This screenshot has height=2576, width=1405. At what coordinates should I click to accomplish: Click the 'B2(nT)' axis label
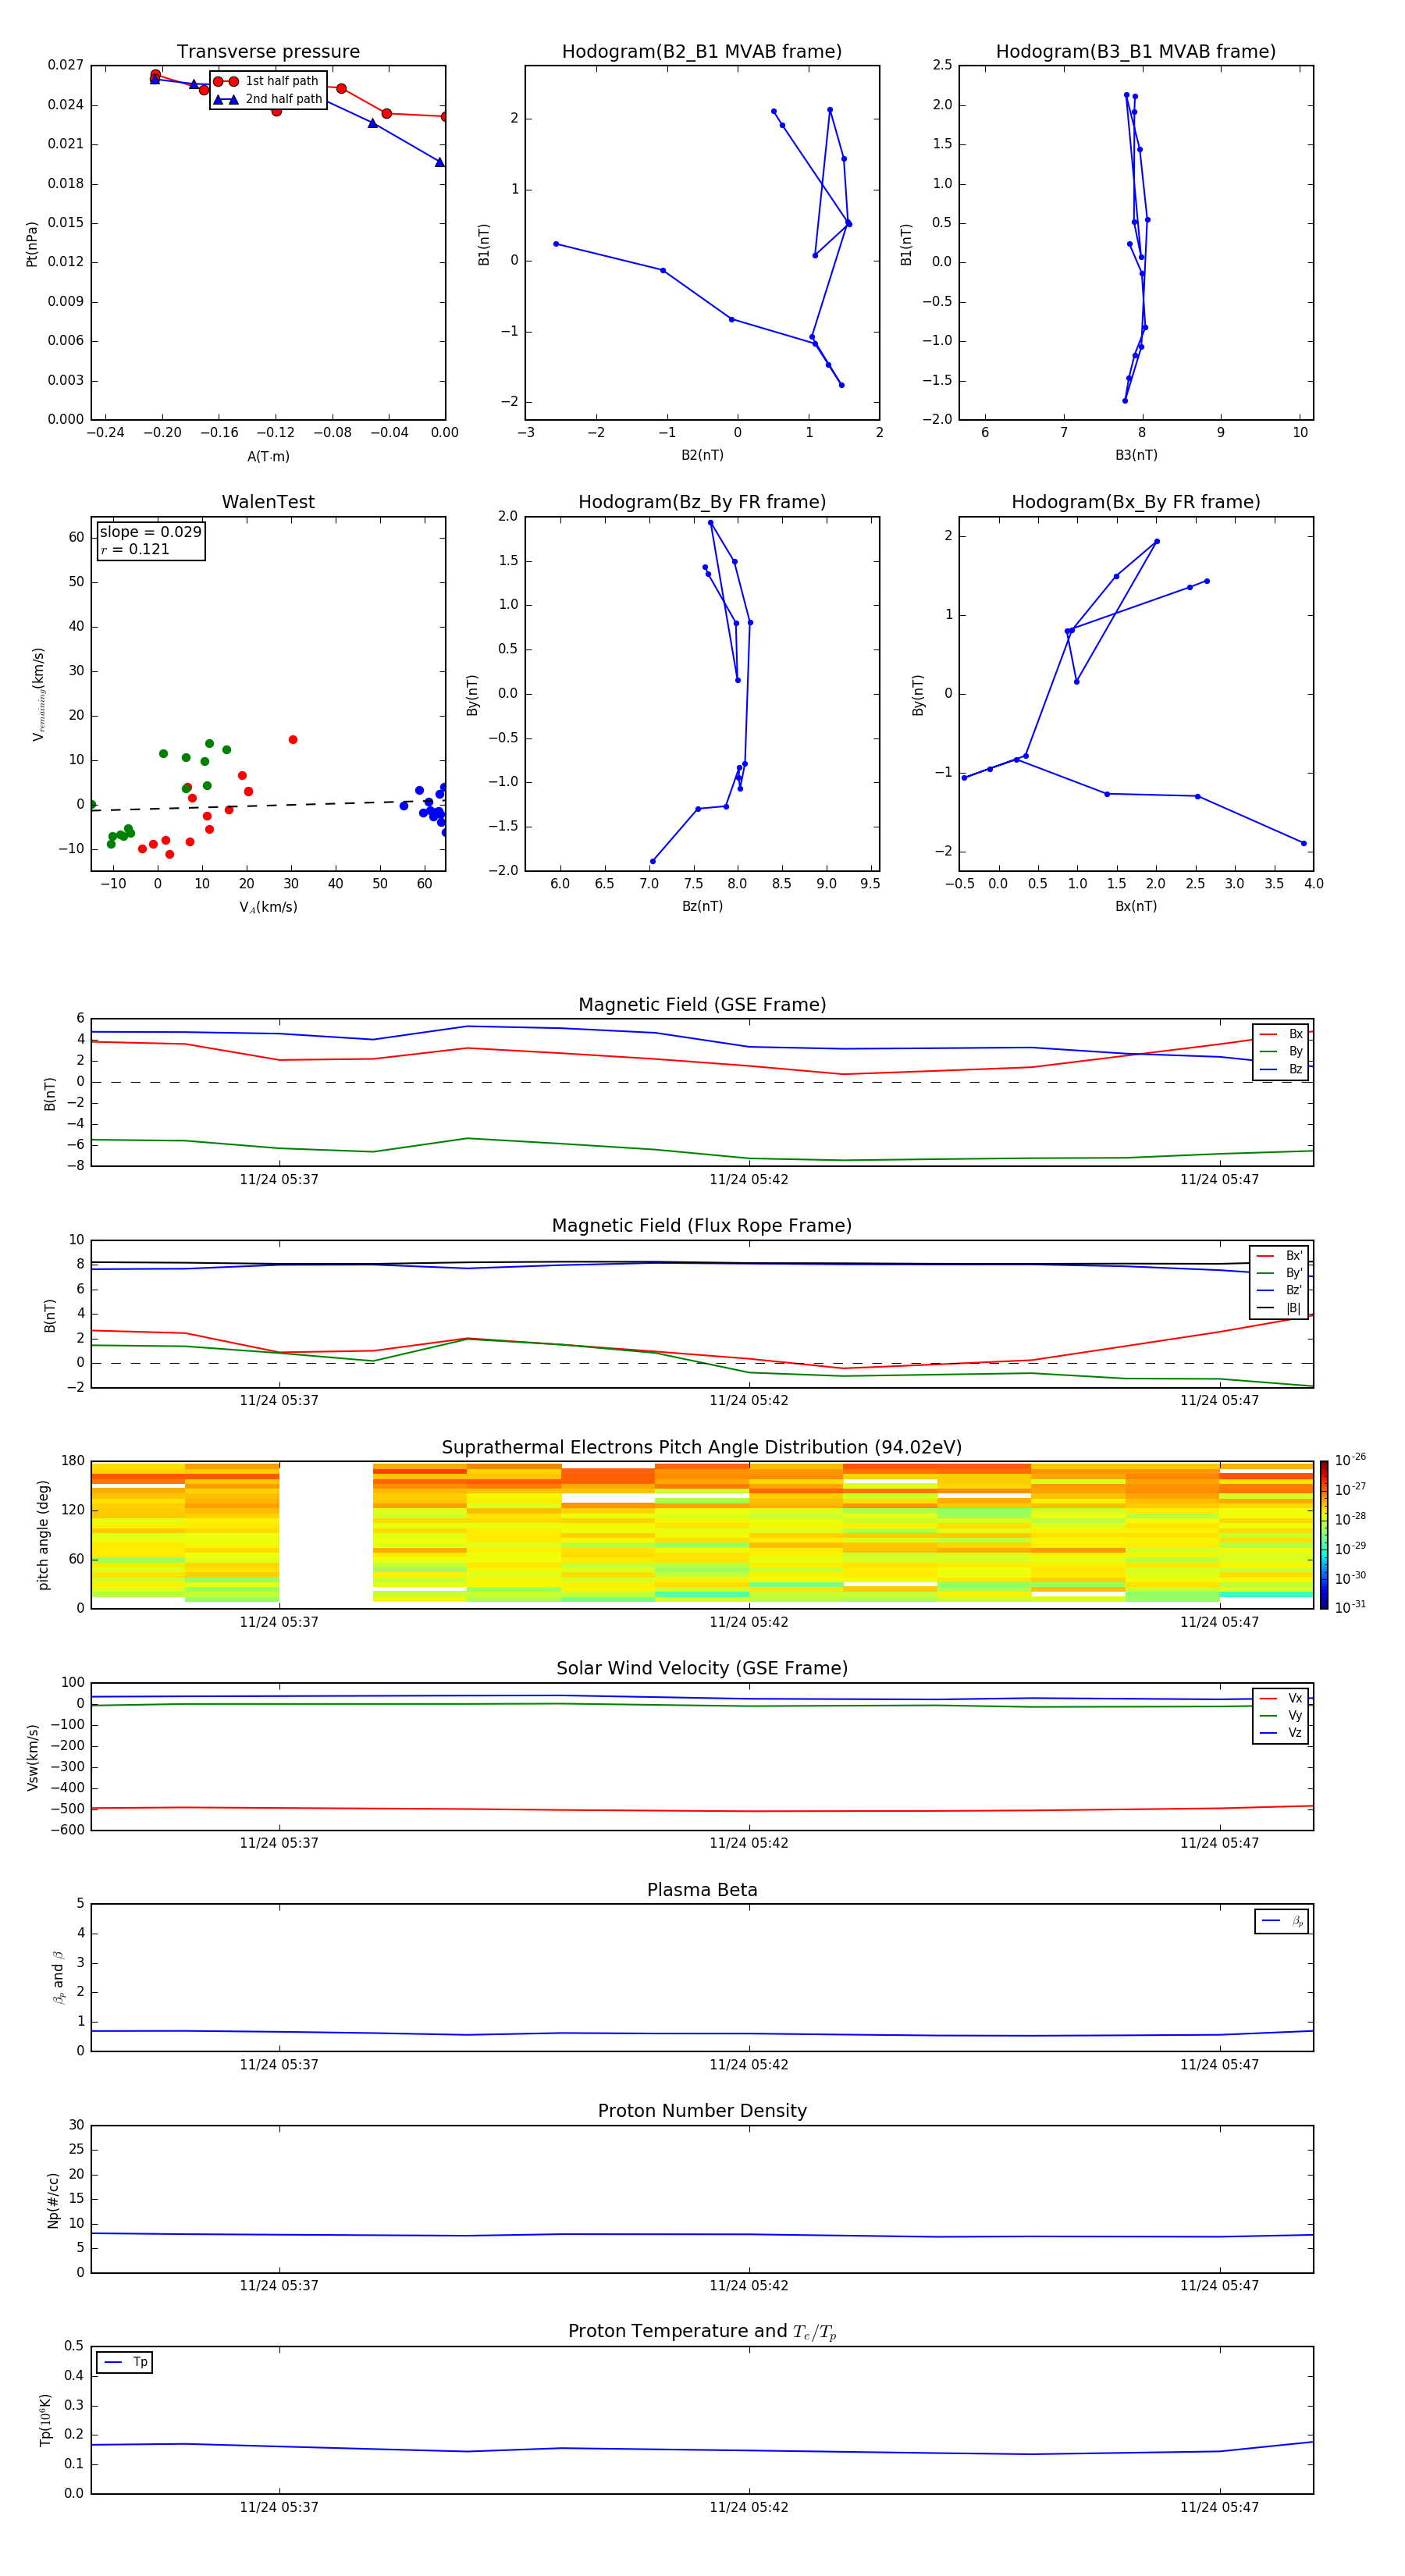click(x=702, y=455)
